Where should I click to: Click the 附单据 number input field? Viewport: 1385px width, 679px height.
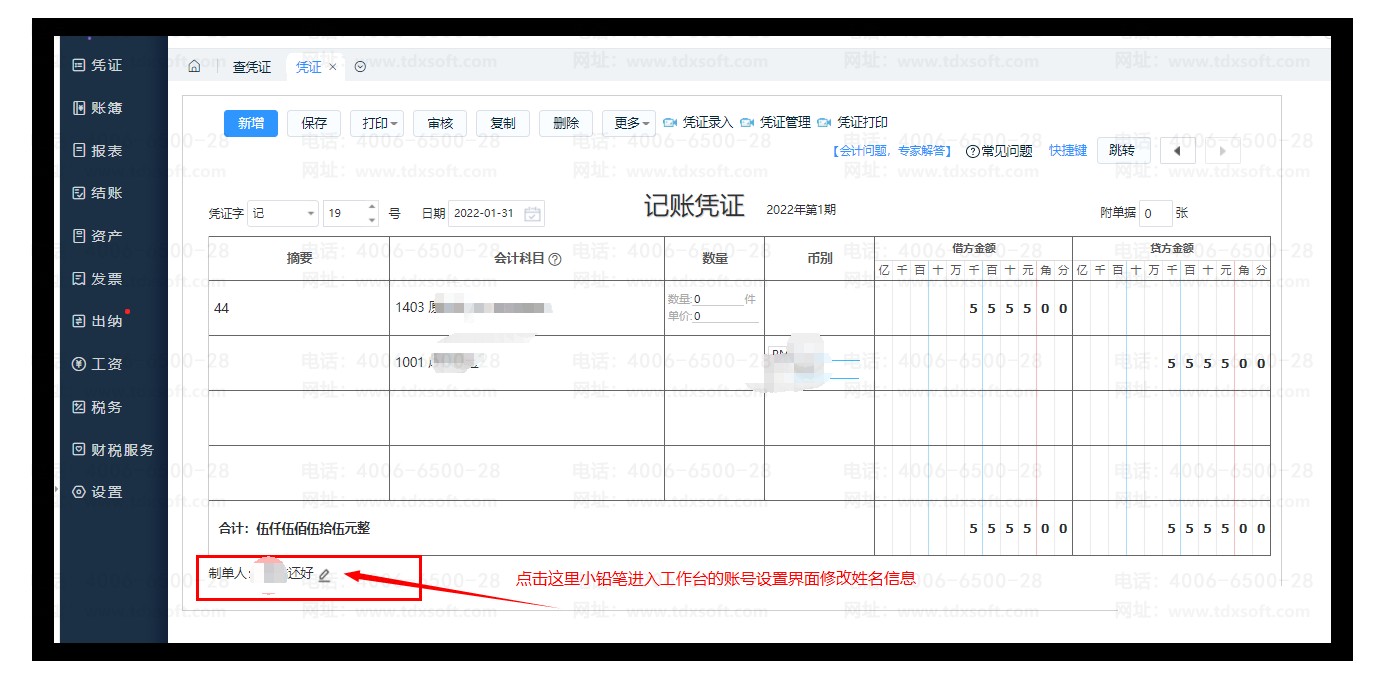(1155, 213)
